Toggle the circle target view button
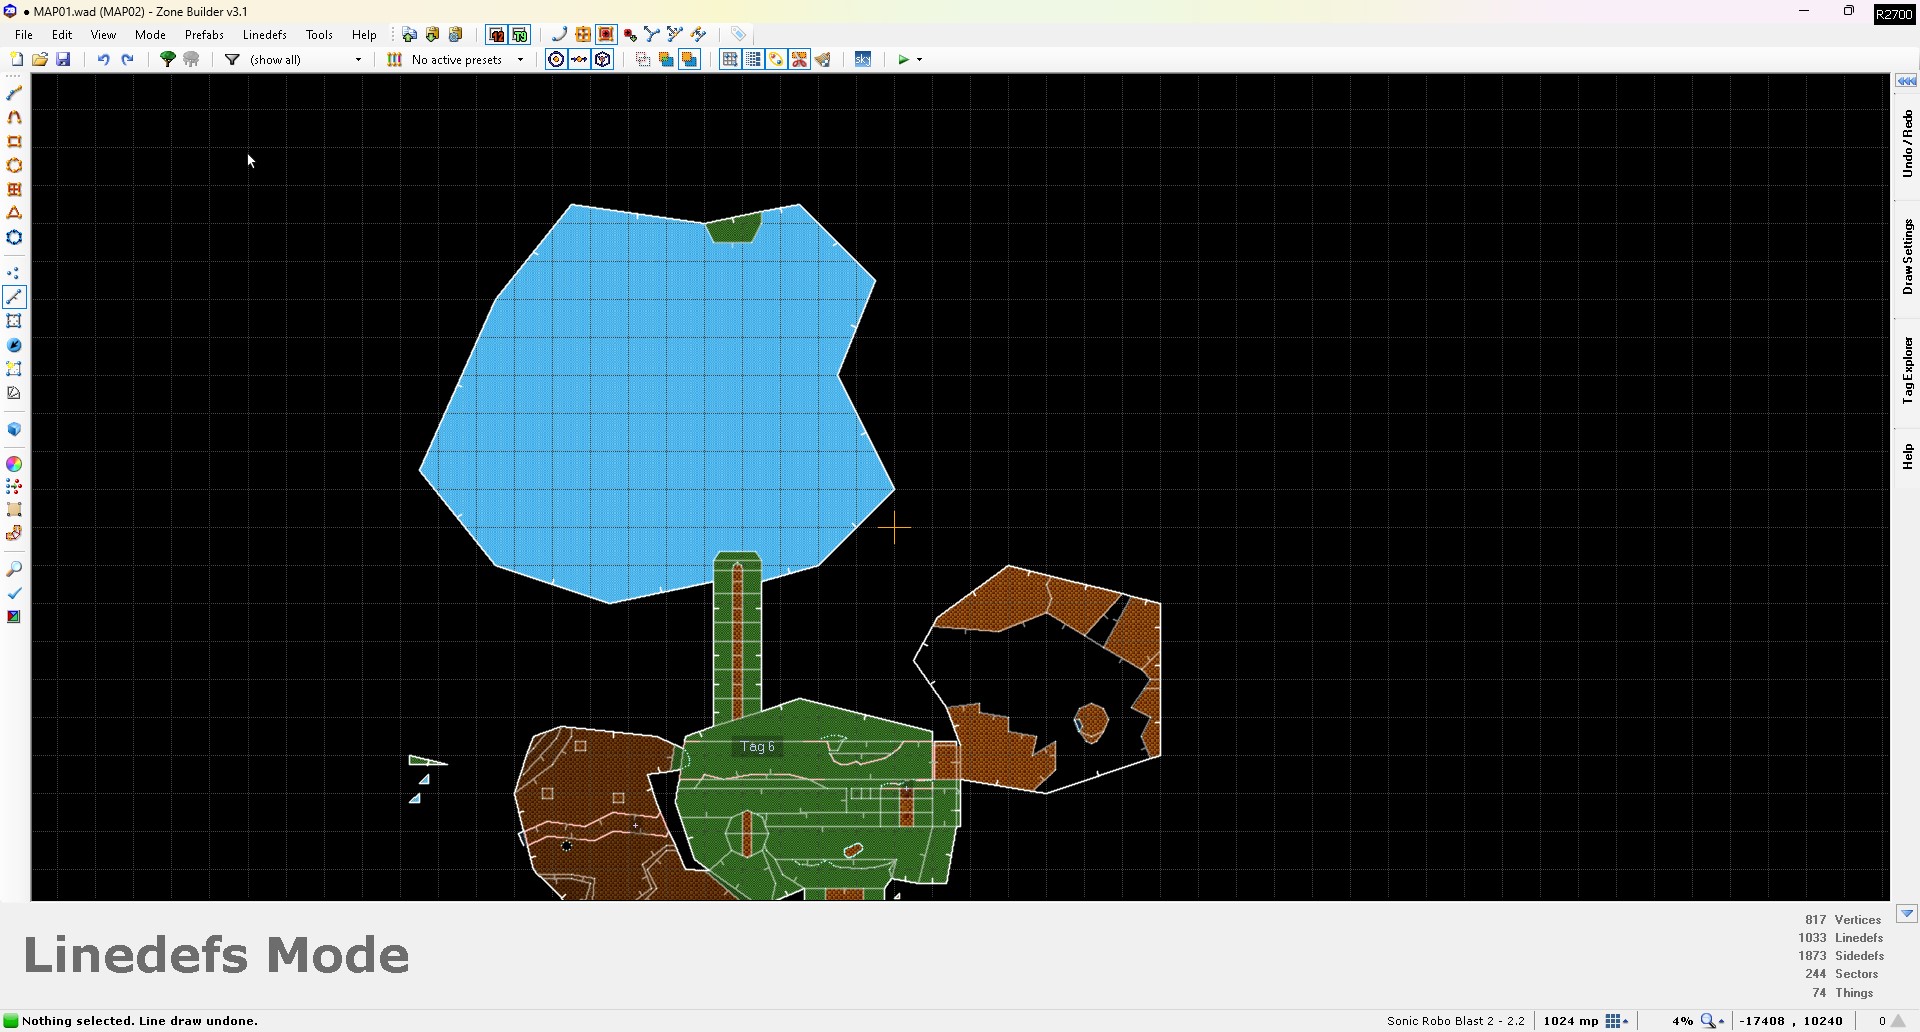Screen dimensions: 1920x1032 pyautogui.click(x=557, y=60)
